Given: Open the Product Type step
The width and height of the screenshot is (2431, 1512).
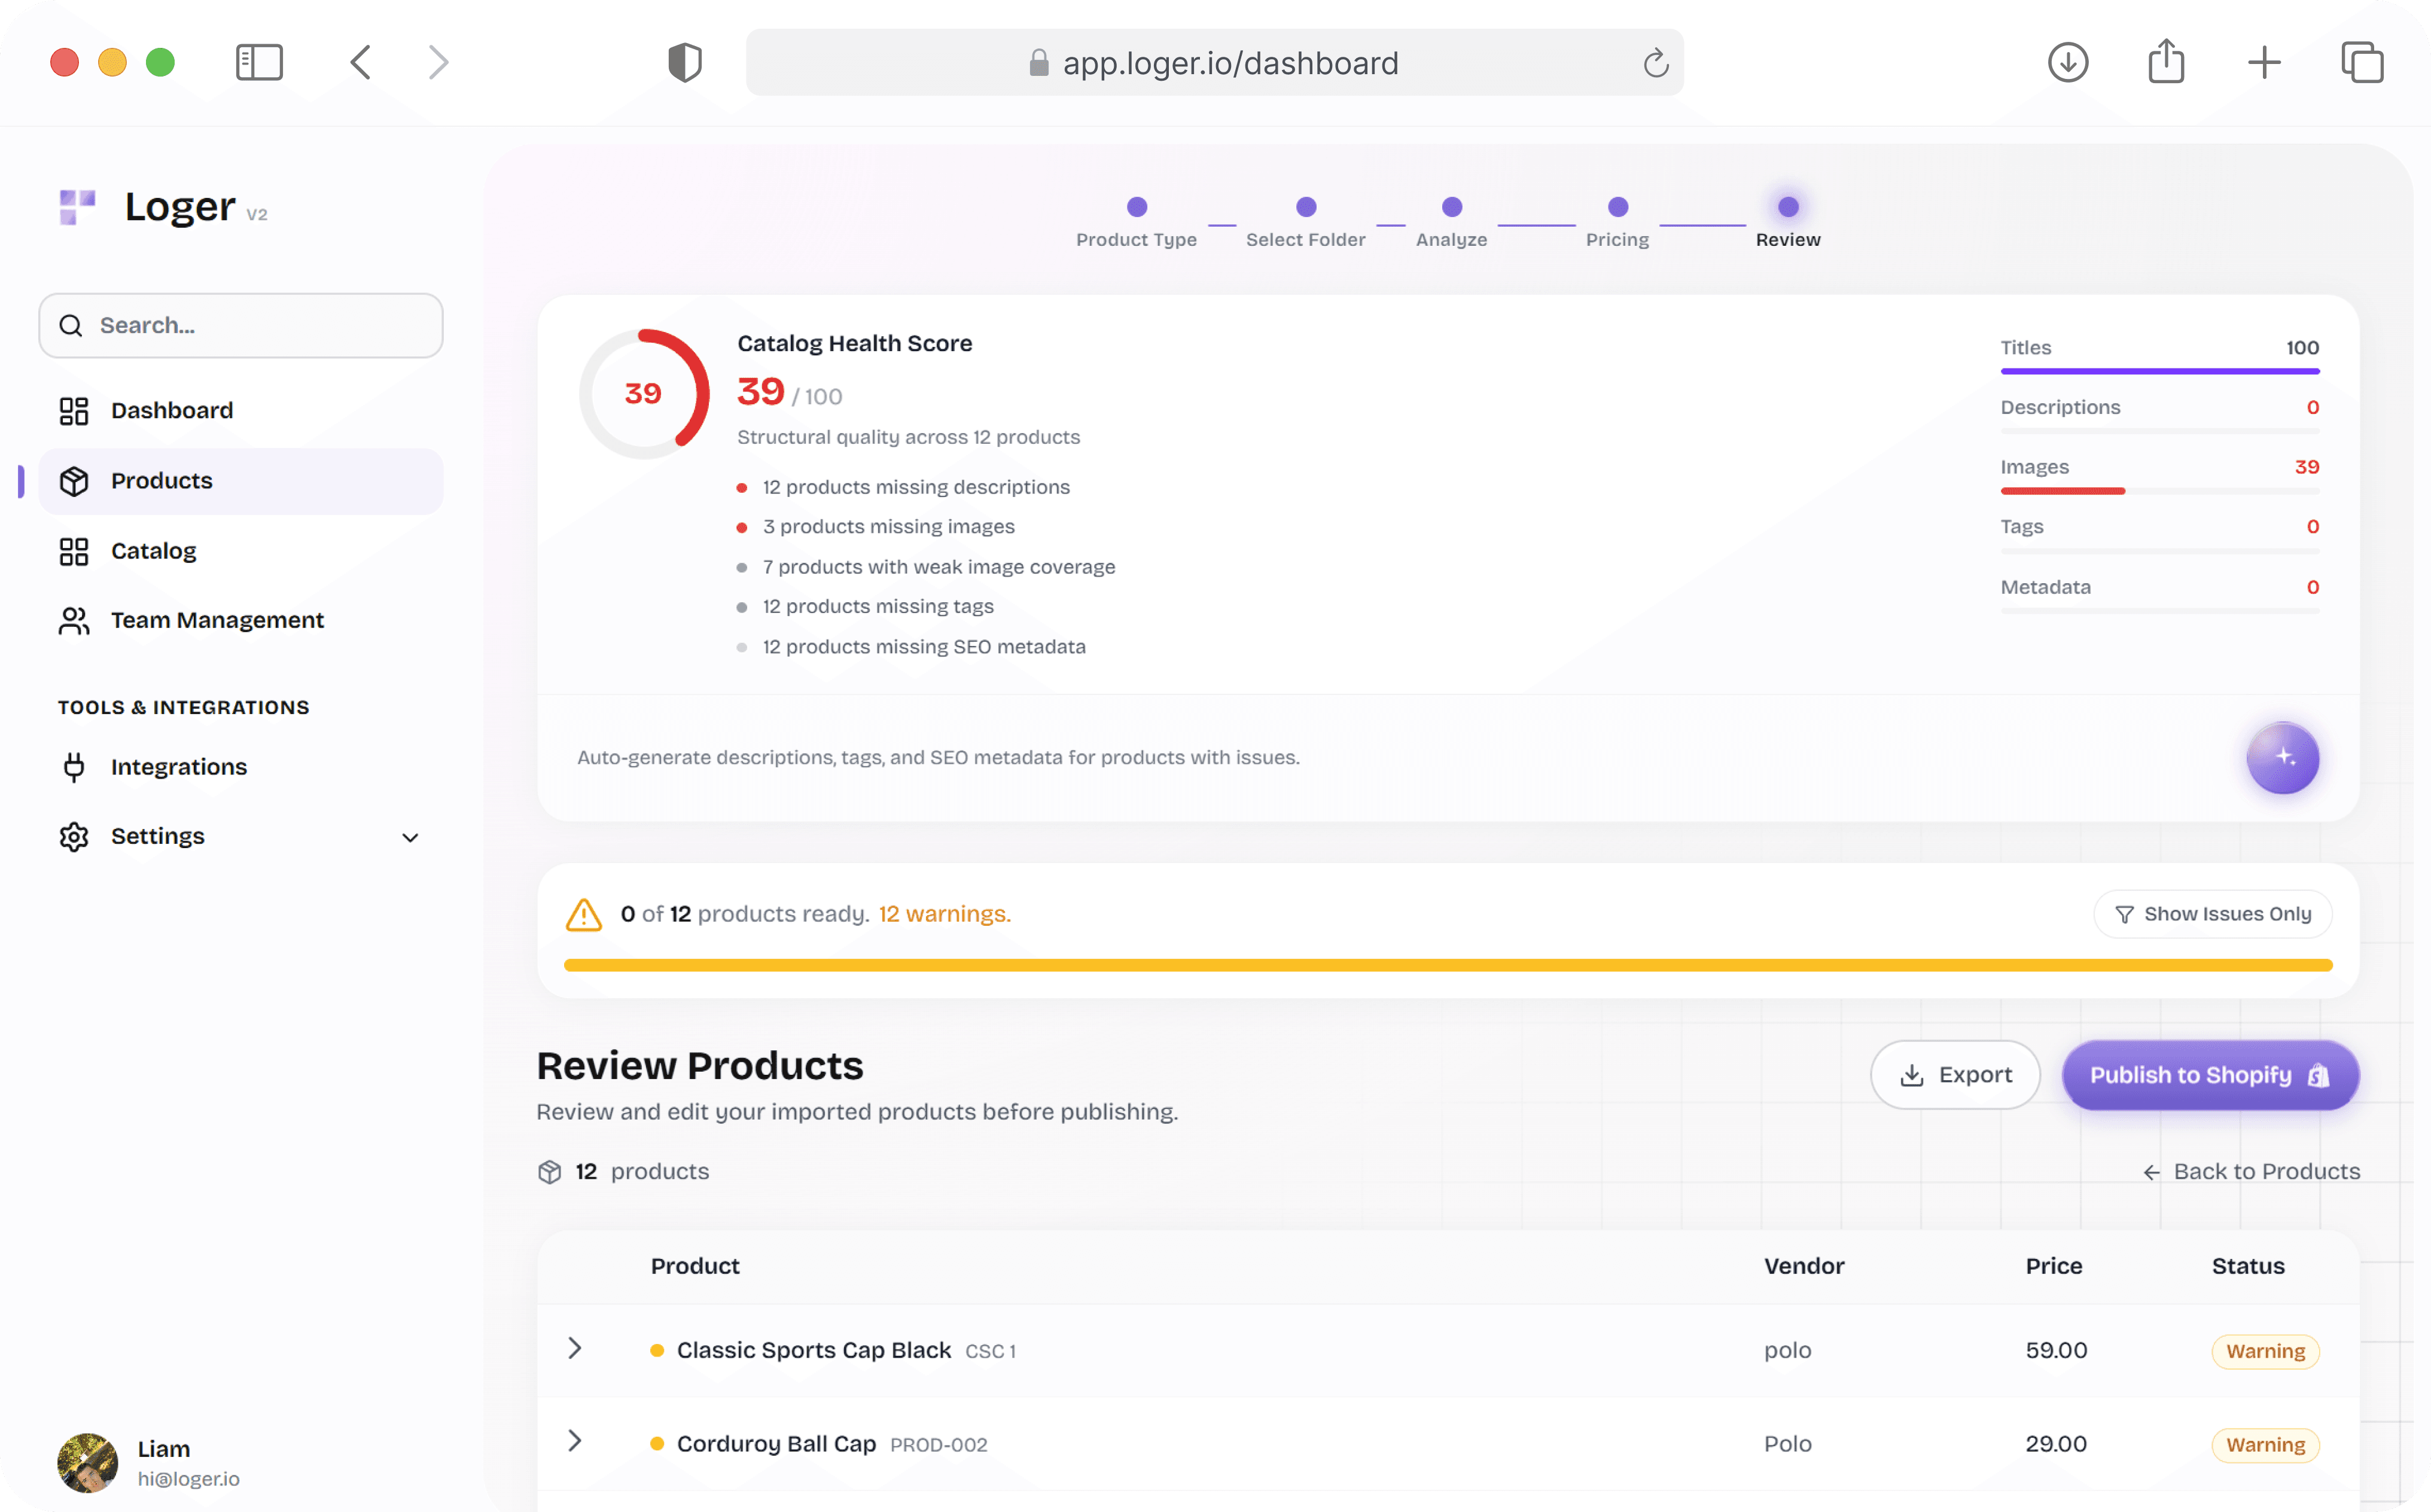Looking at the screenshot, I should (x=1136, y=206).
